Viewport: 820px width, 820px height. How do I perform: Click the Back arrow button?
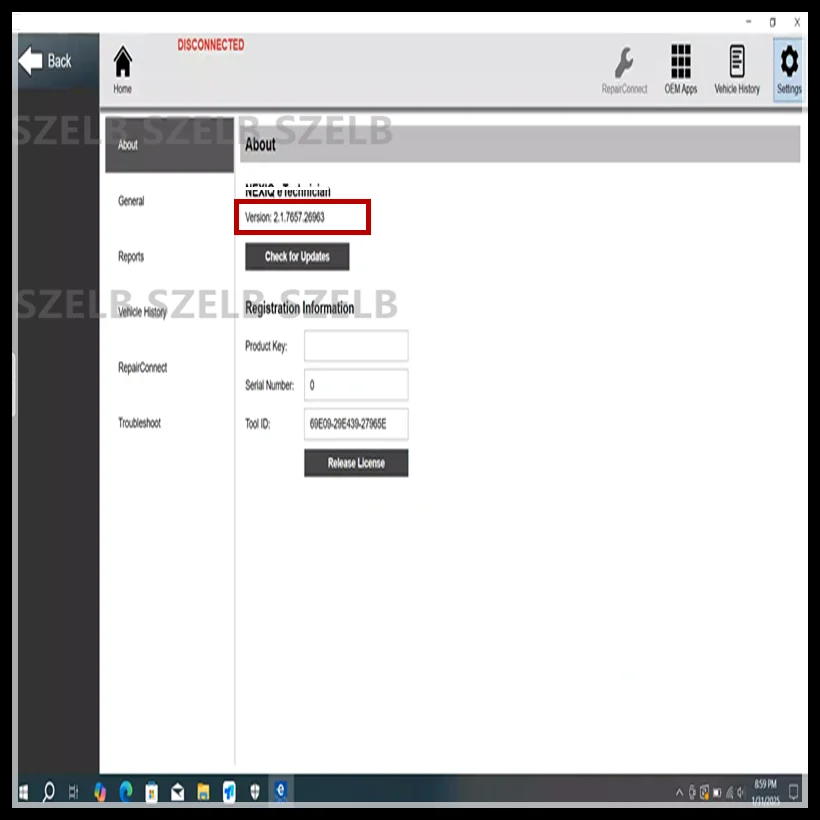click(45, 61)
